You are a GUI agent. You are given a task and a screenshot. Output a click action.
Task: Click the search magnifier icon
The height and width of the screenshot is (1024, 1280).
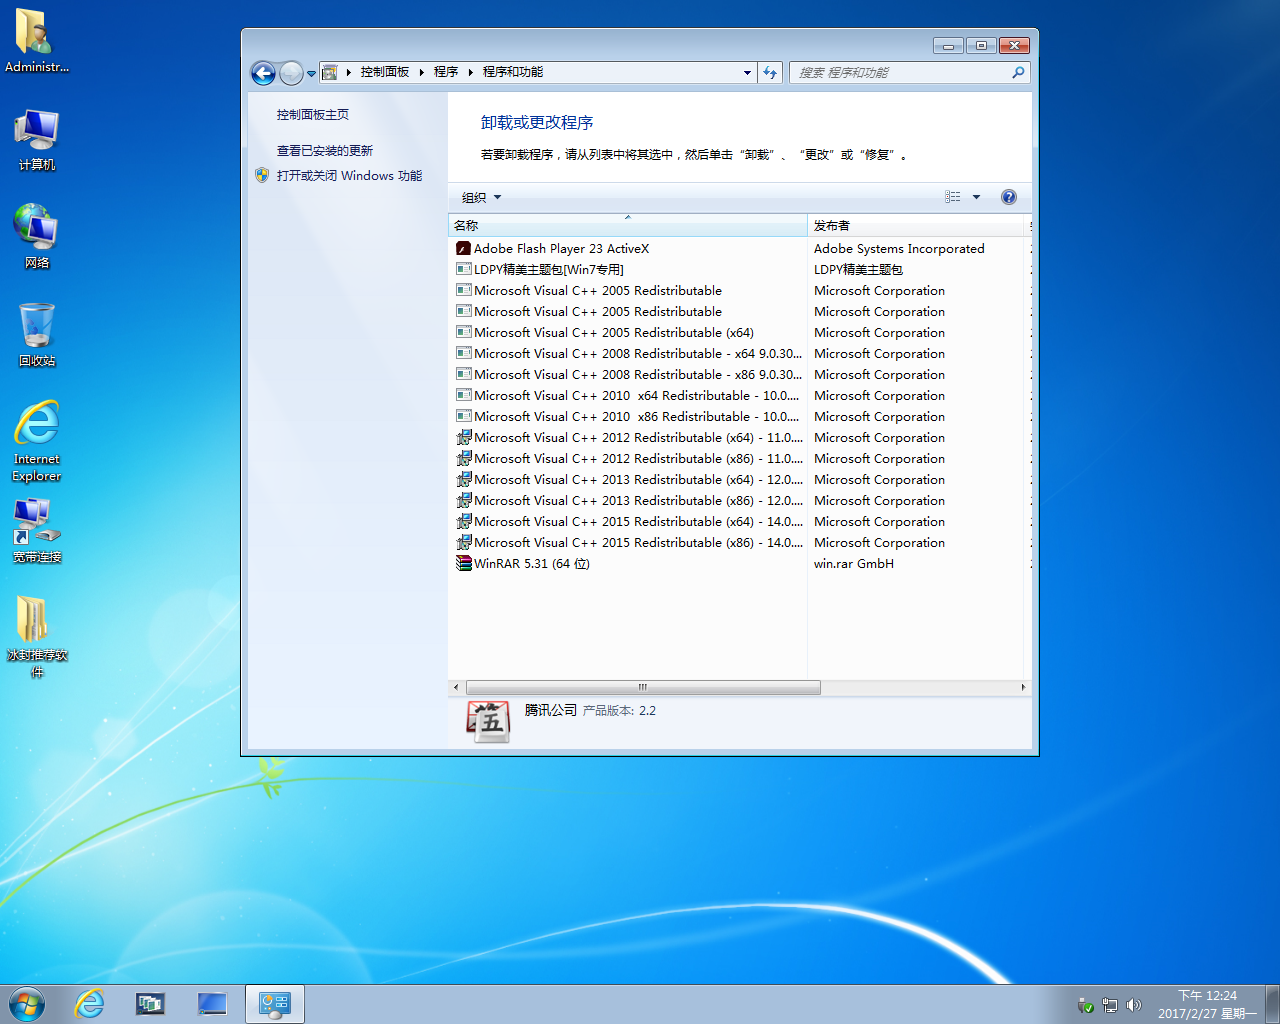[1018, 72]
